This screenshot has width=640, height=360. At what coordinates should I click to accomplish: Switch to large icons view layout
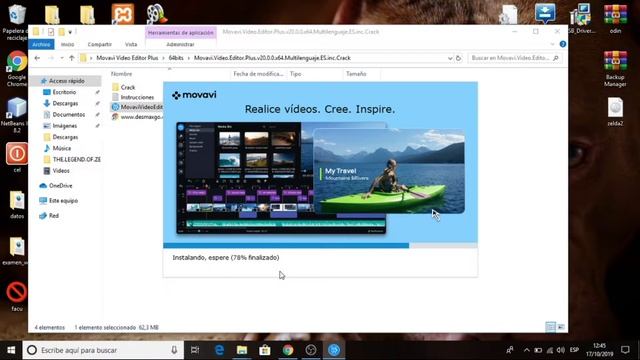coord(561,327)
